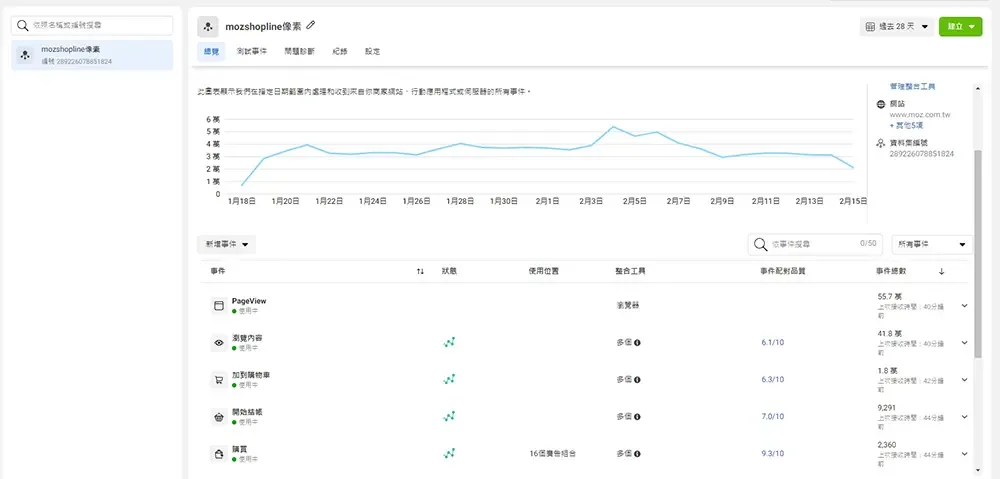Expand the PageView row chevron
The image size is (1000, 479).
pos(964,306)
